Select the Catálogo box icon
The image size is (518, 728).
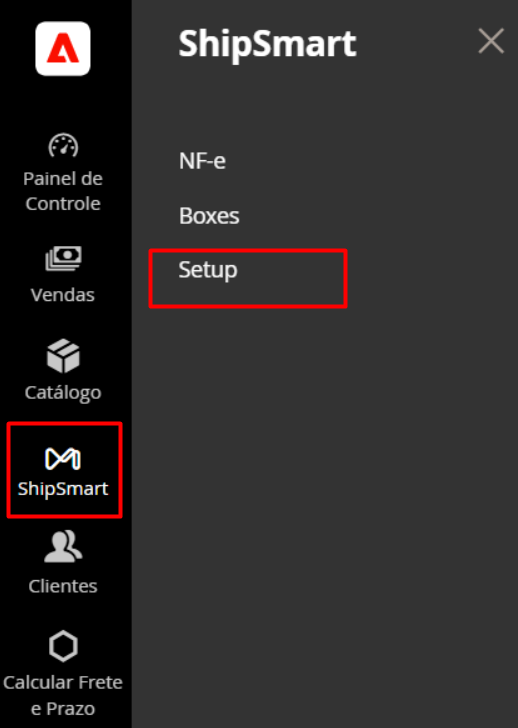(63, 356)
